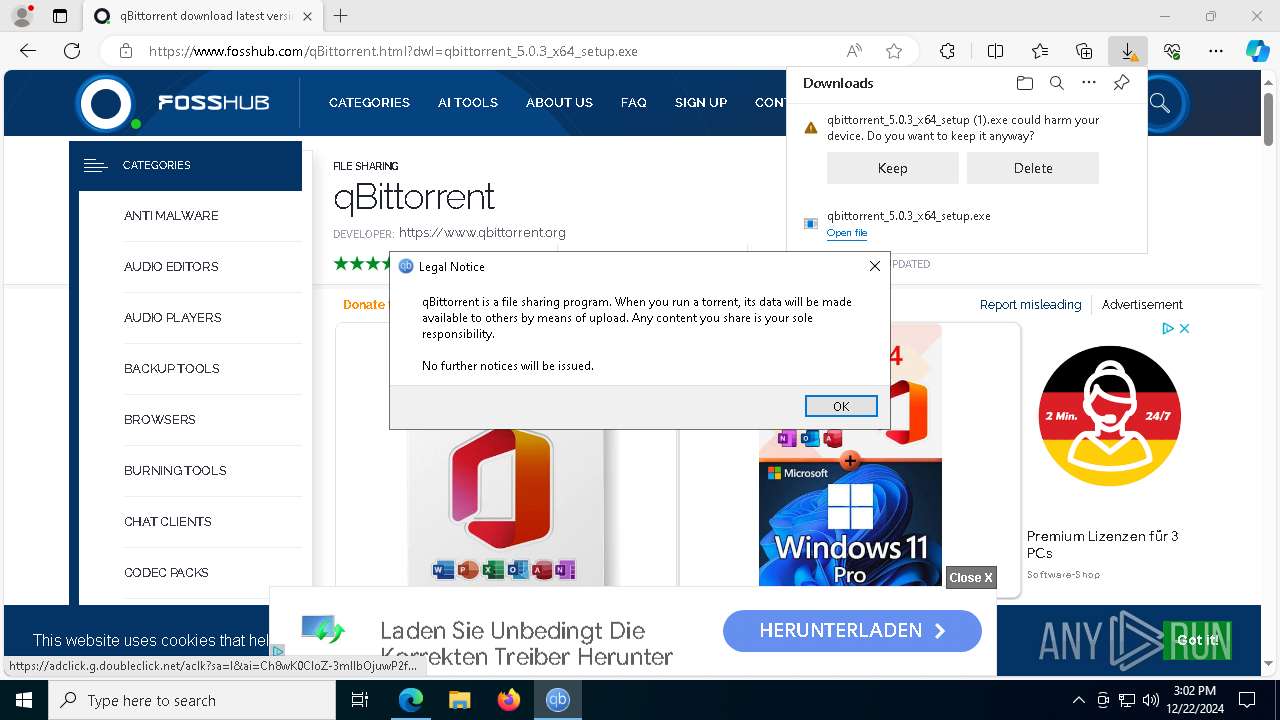1280x720 pixels.
Task: Open the CATEGORIES nav menu
Action: tap(369, 102)
